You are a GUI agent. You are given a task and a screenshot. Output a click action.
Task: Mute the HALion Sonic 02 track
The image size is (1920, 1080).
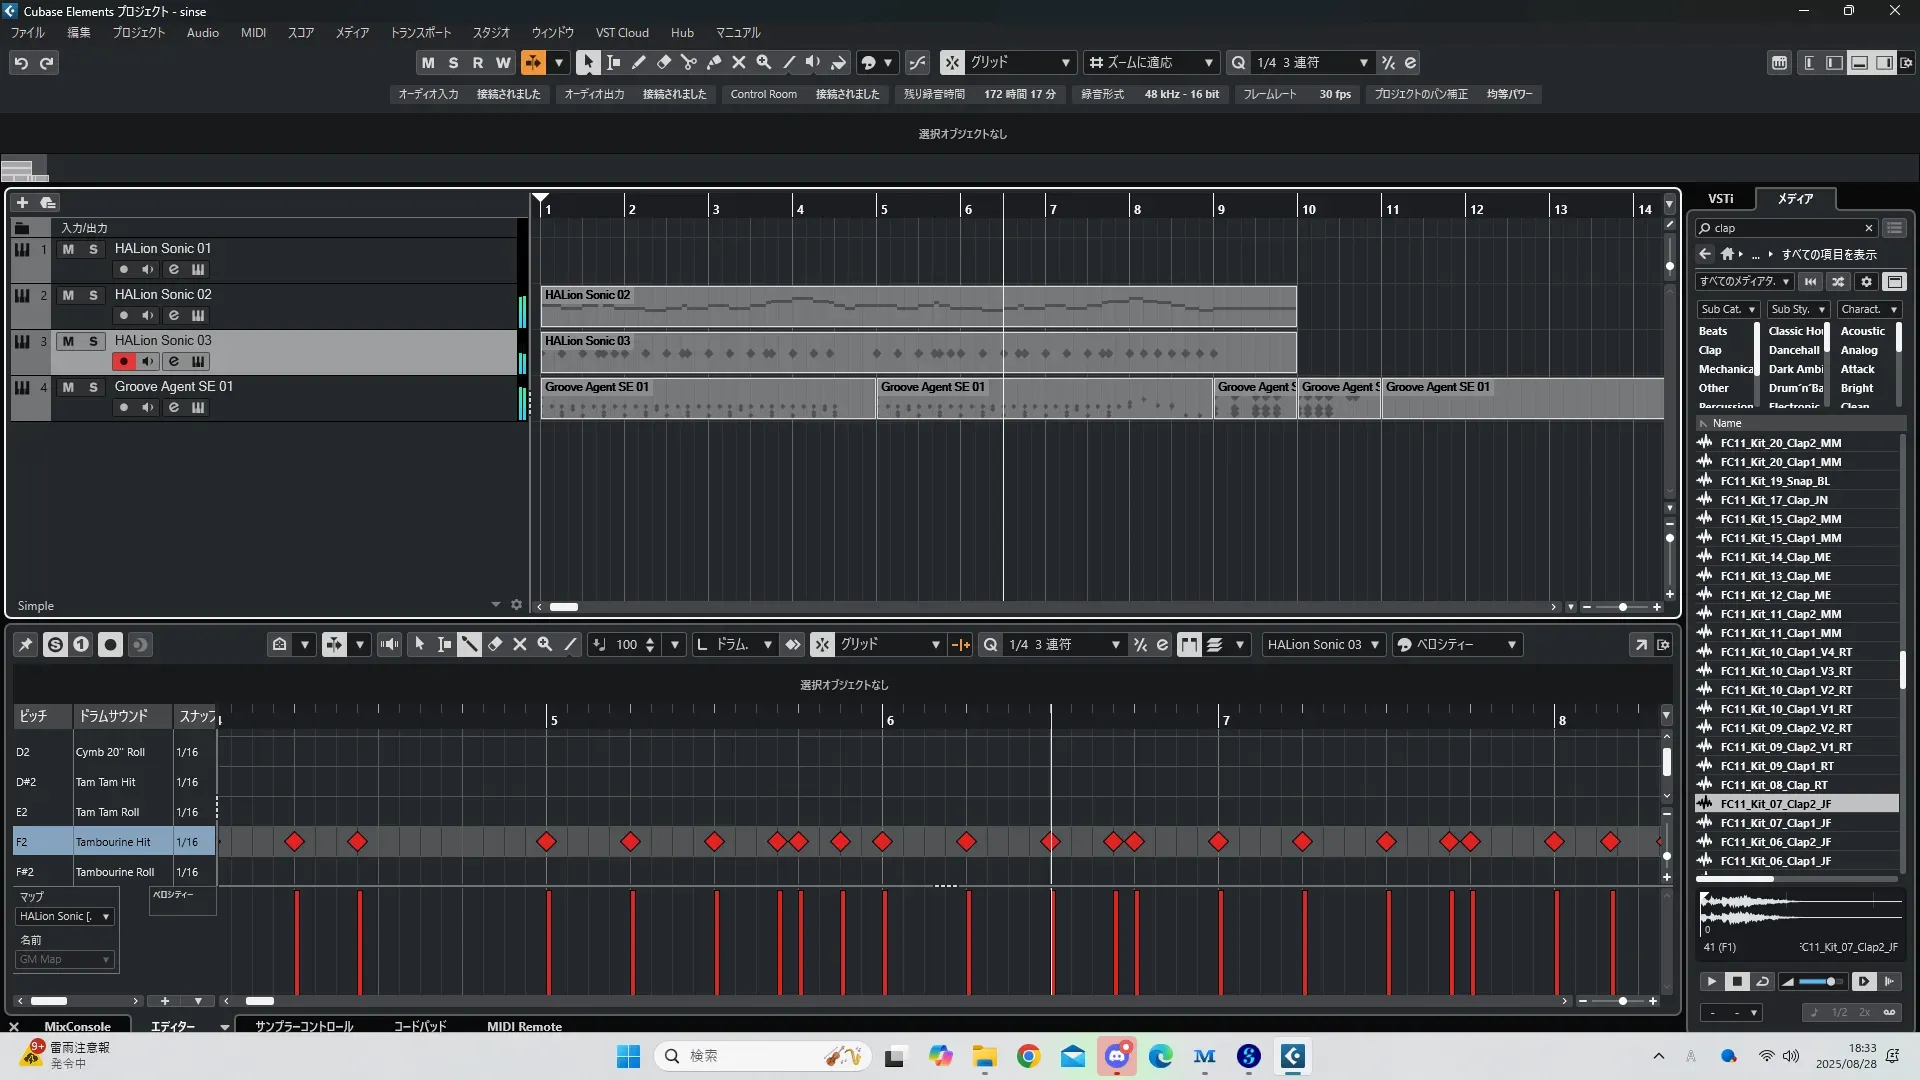click(68, 295)
